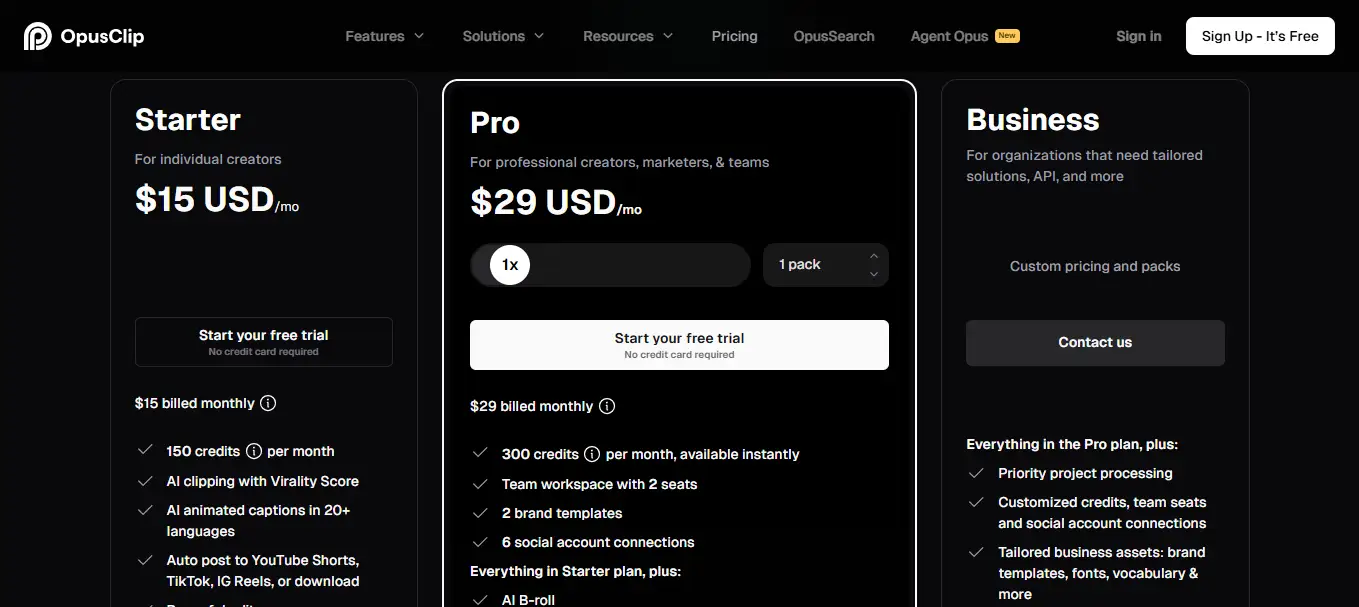Click the OpusClip logo icon

click(38, 36)
